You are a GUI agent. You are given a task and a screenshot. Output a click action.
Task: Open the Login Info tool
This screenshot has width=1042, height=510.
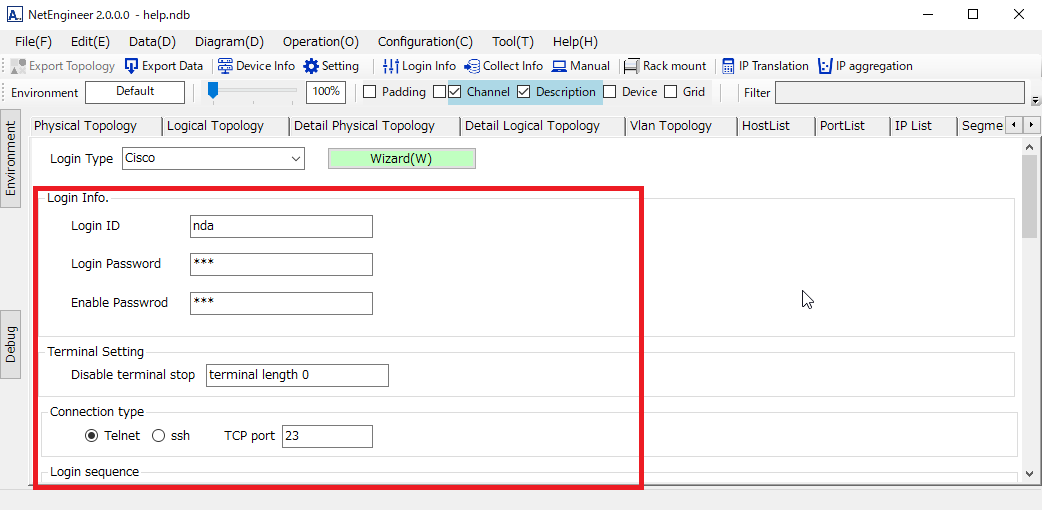pos(391,66)
